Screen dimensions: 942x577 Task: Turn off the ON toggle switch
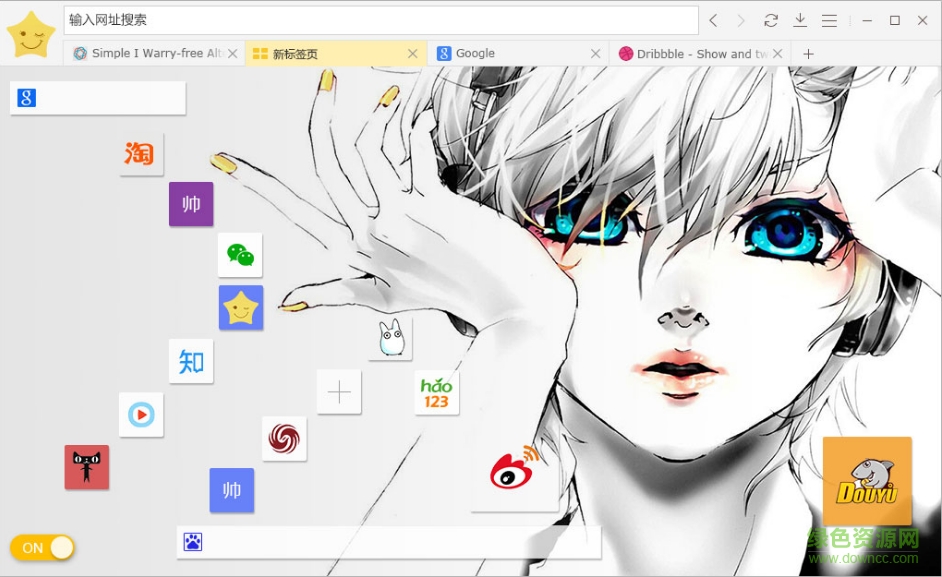tap(42, 547)
